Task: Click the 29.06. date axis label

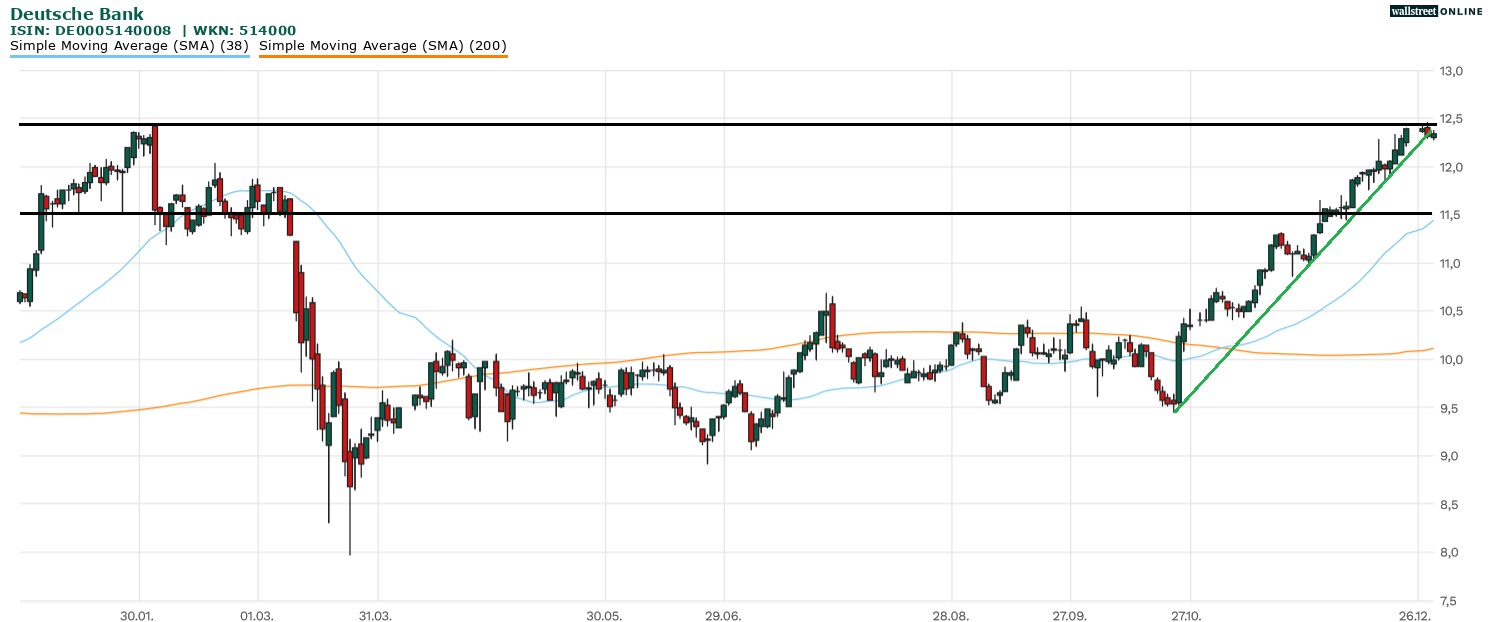Action: [x=723, y=614]
